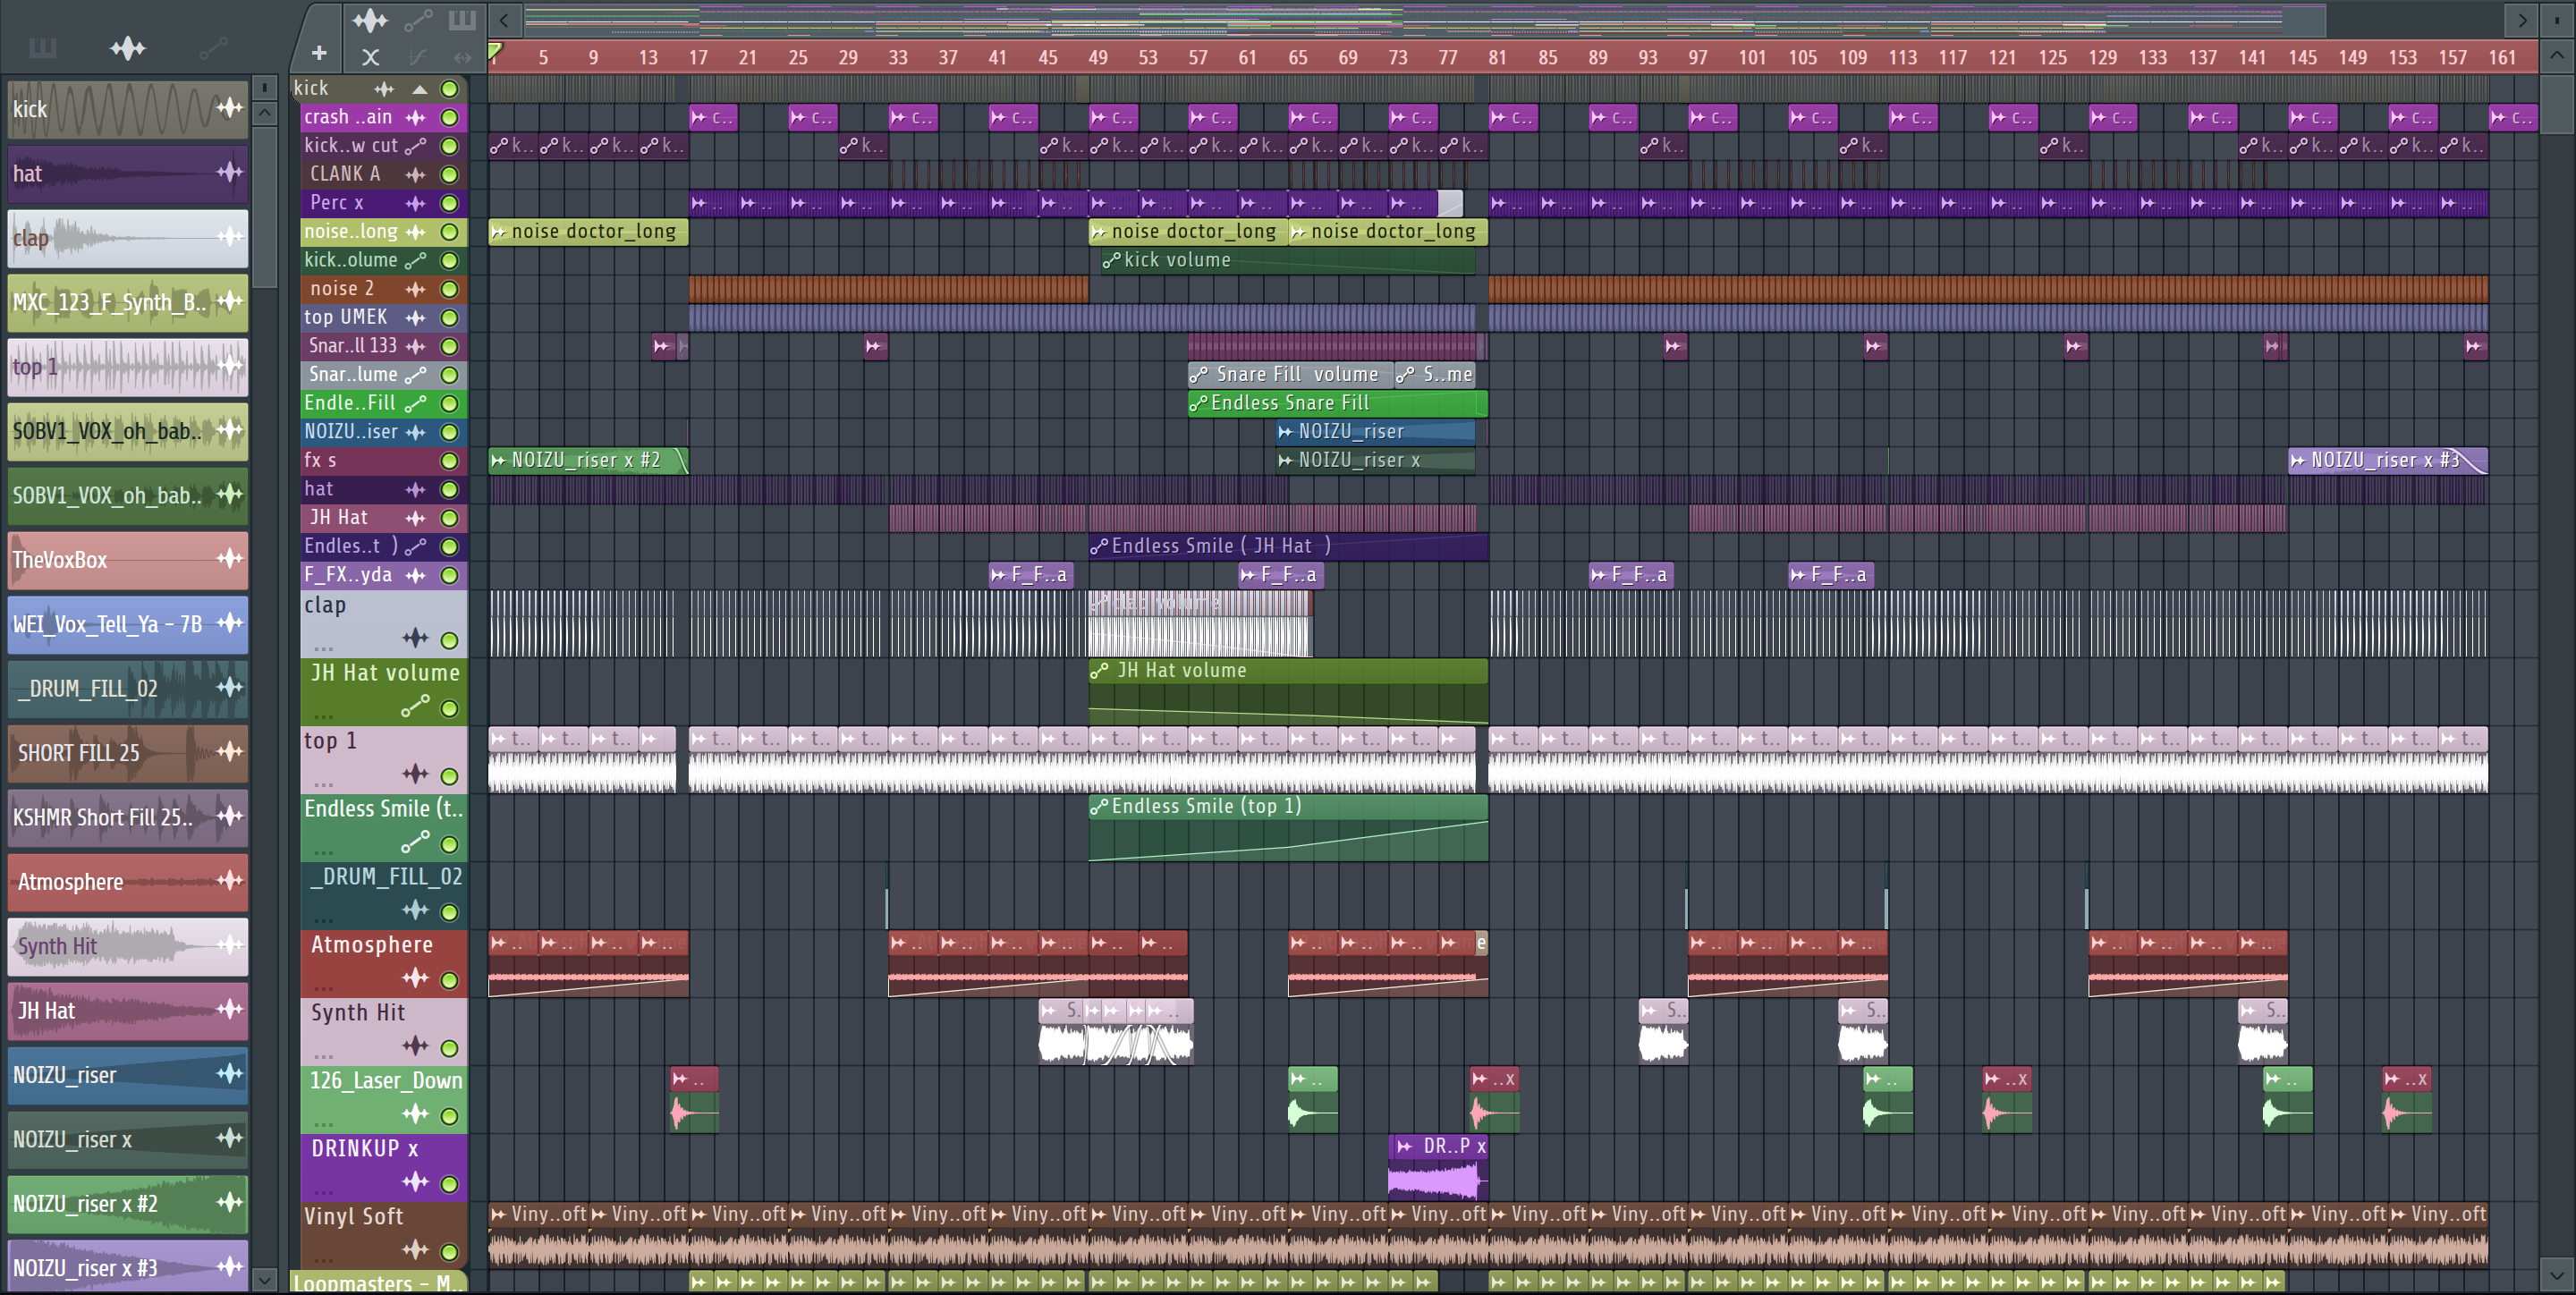Select the KSHMR Short Fill 25.. picker item

tap(128, 817)
